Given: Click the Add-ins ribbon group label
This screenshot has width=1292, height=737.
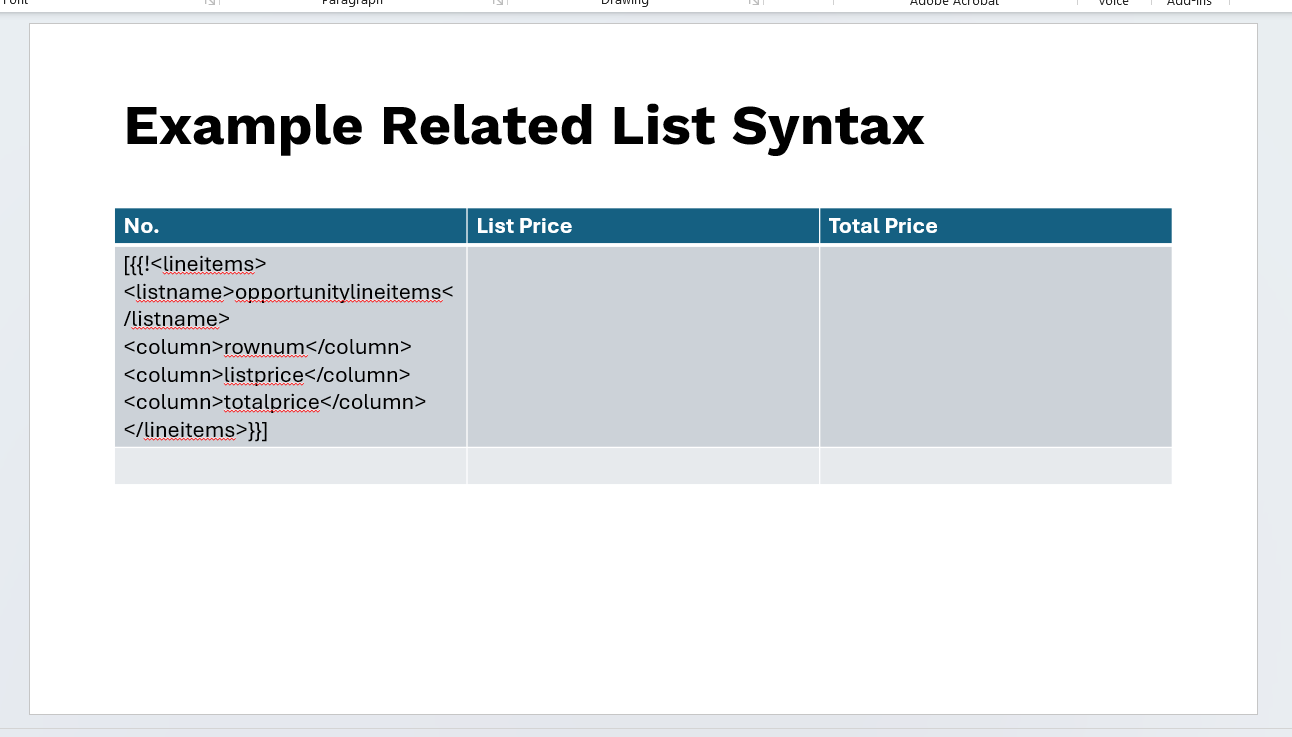Looking at the screenshot, I should (x=1188, y=3).
